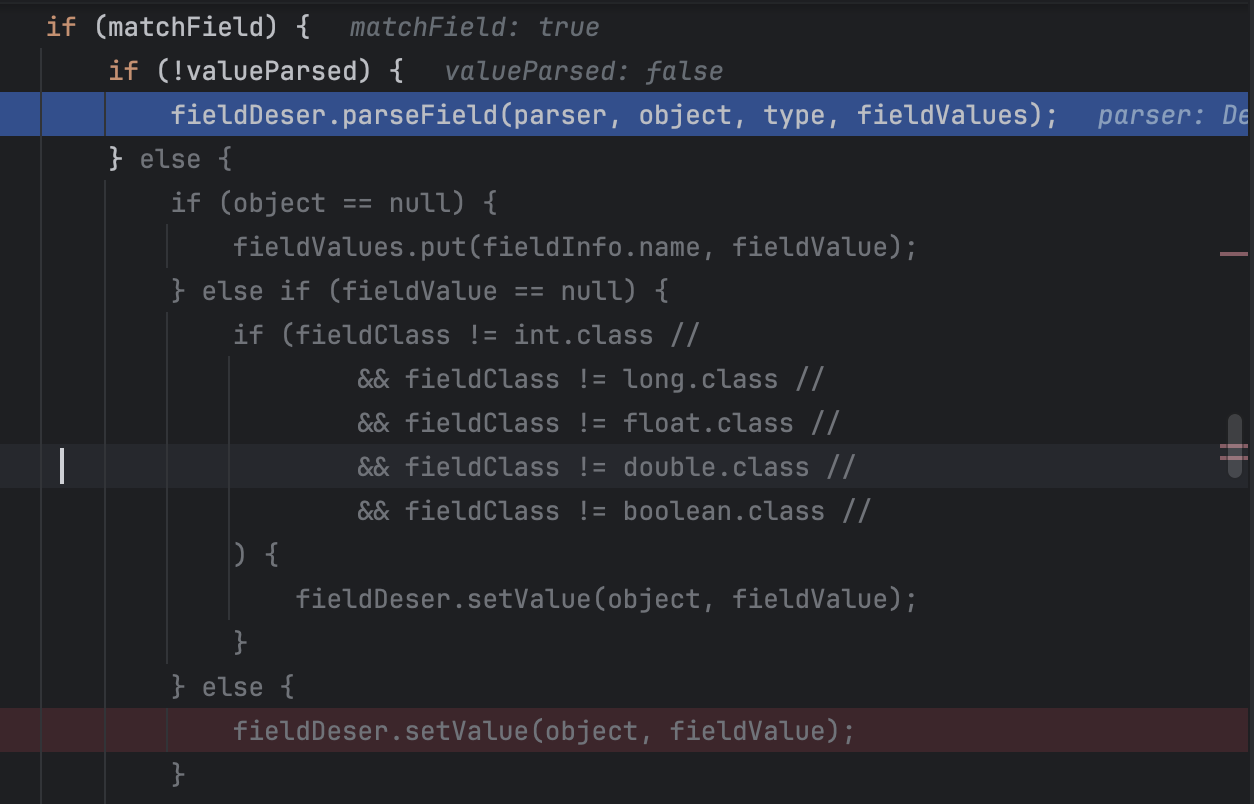Click the parseField method call on the highlighted line

pos(420,115)
